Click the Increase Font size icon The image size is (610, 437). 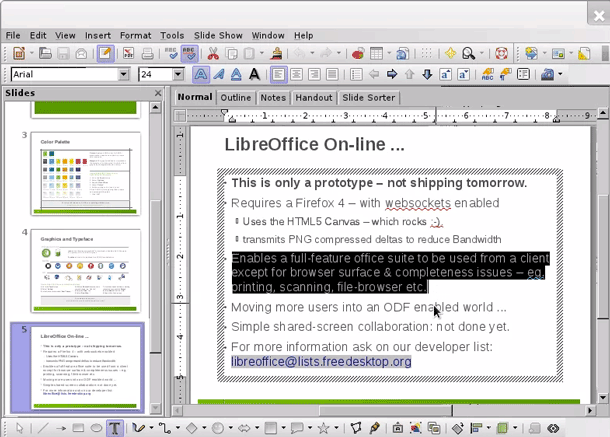445,74
